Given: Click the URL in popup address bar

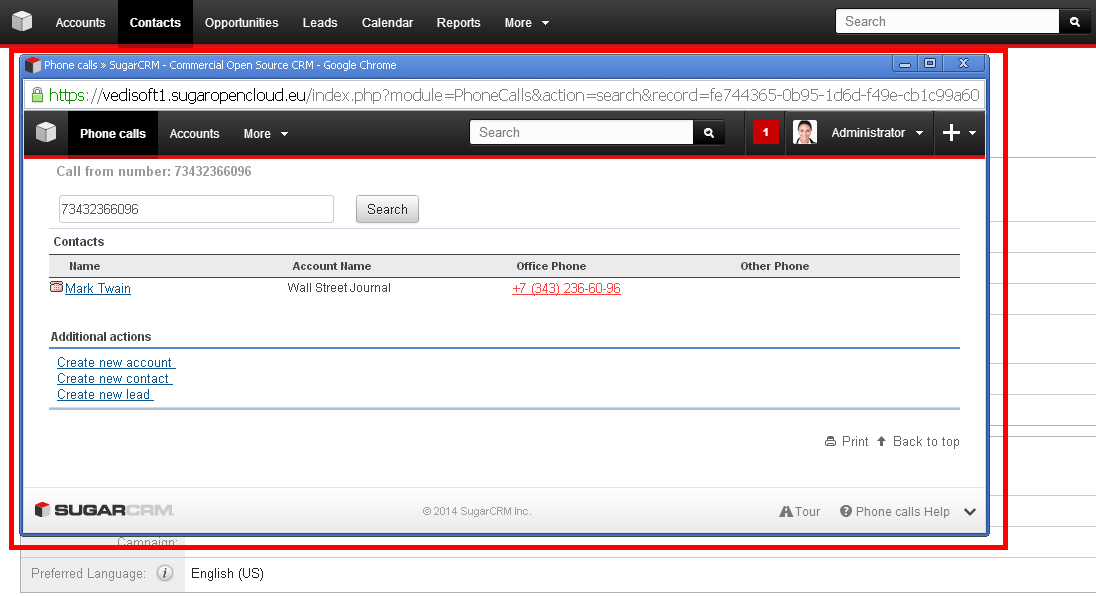Looking at the screenshot, I should click(x=514, y=95).
